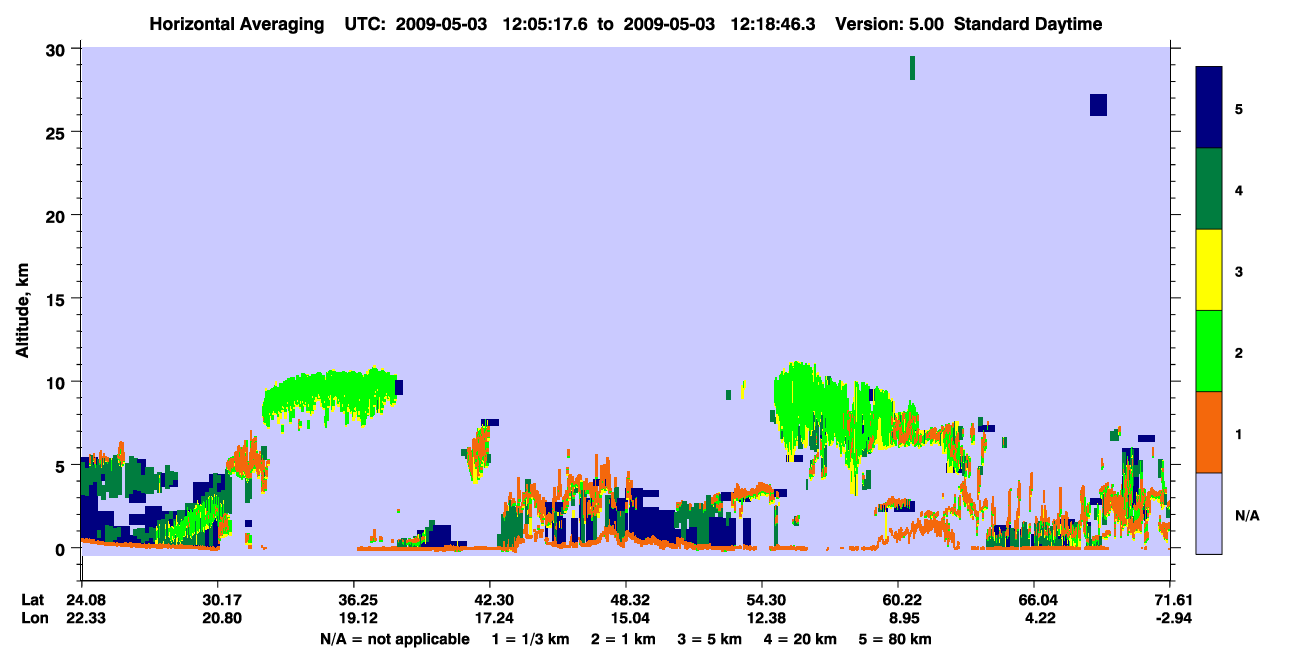Image resolution: width=1300 pixels, height=667 pixels.
Task: Click legend text 'N/A = not applicable'
Action: tap(394, 639)
